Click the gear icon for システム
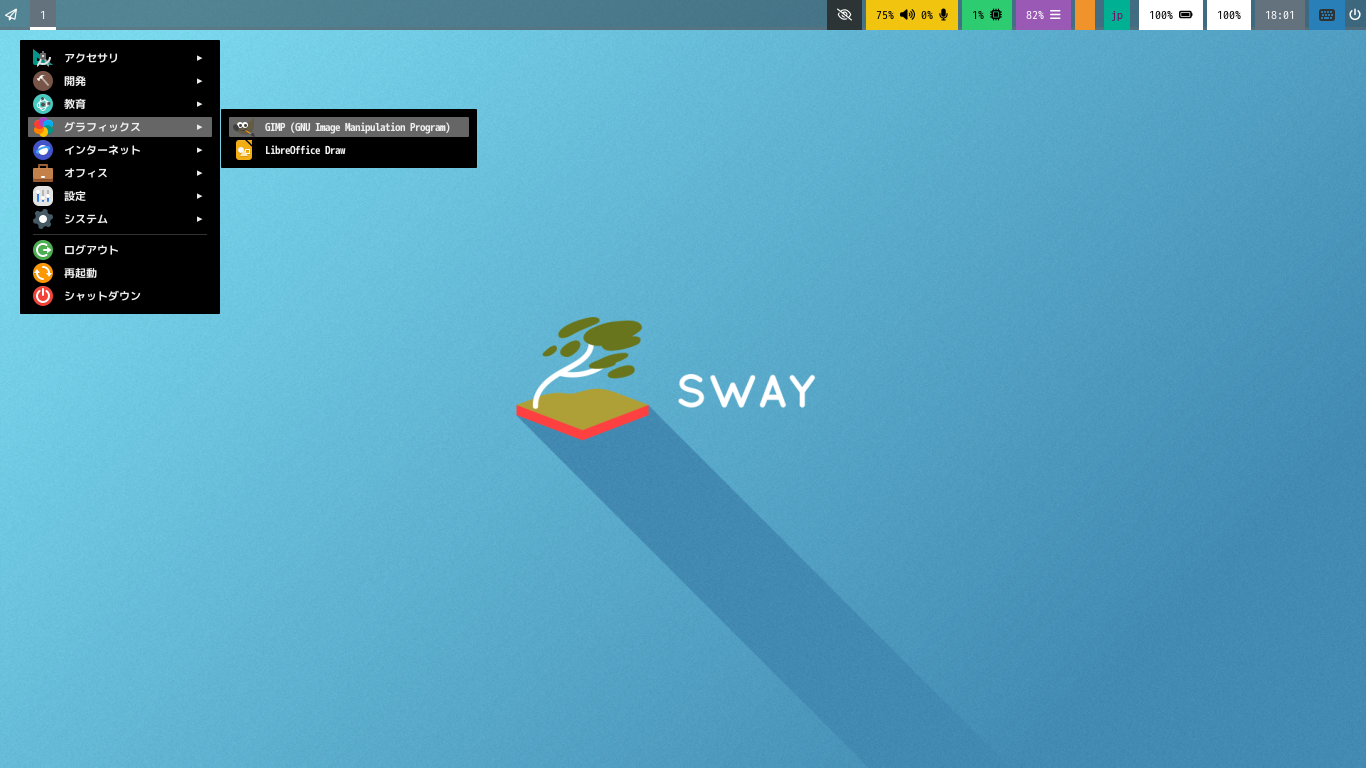1366x768 pixels. coord(43,219)
